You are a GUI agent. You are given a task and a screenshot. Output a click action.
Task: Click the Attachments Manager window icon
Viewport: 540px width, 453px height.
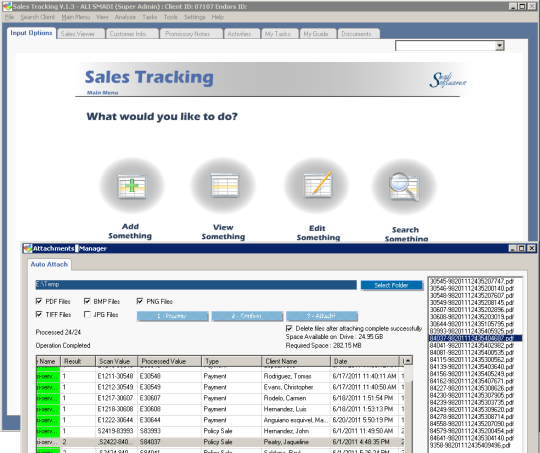coord(28,248)
